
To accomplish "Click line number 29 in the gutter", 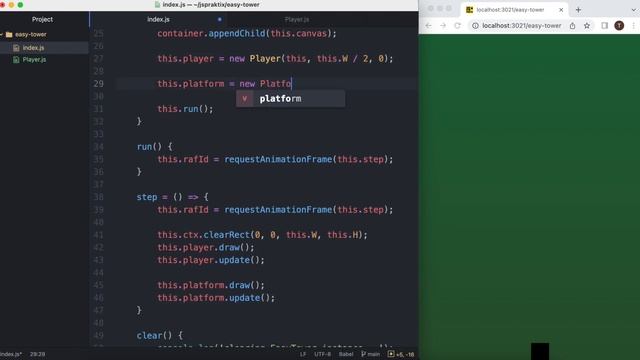I will point(98,84).
